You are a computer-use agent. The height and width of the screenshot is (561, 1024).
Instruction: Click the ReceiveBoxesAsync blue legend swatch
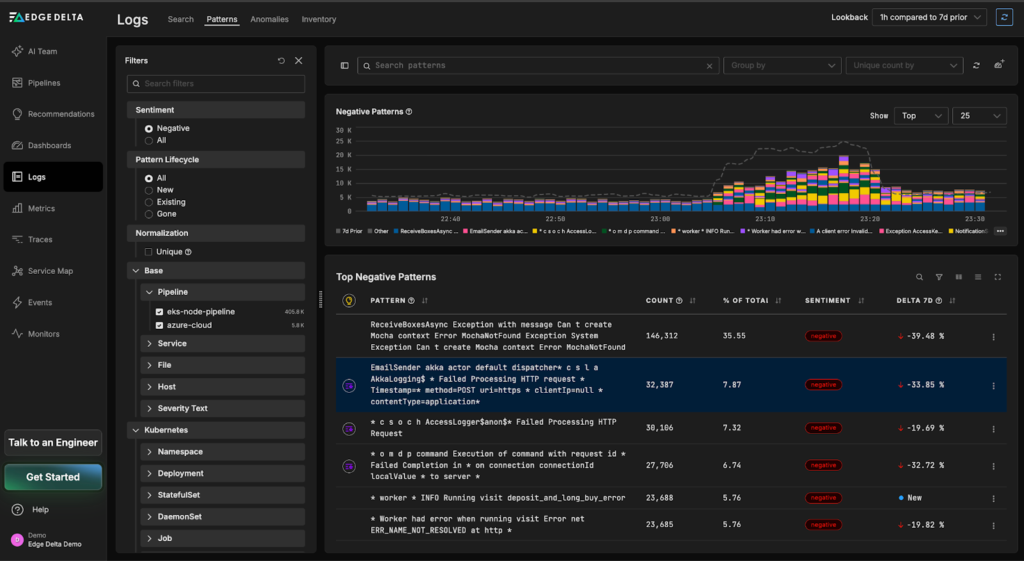395,231
